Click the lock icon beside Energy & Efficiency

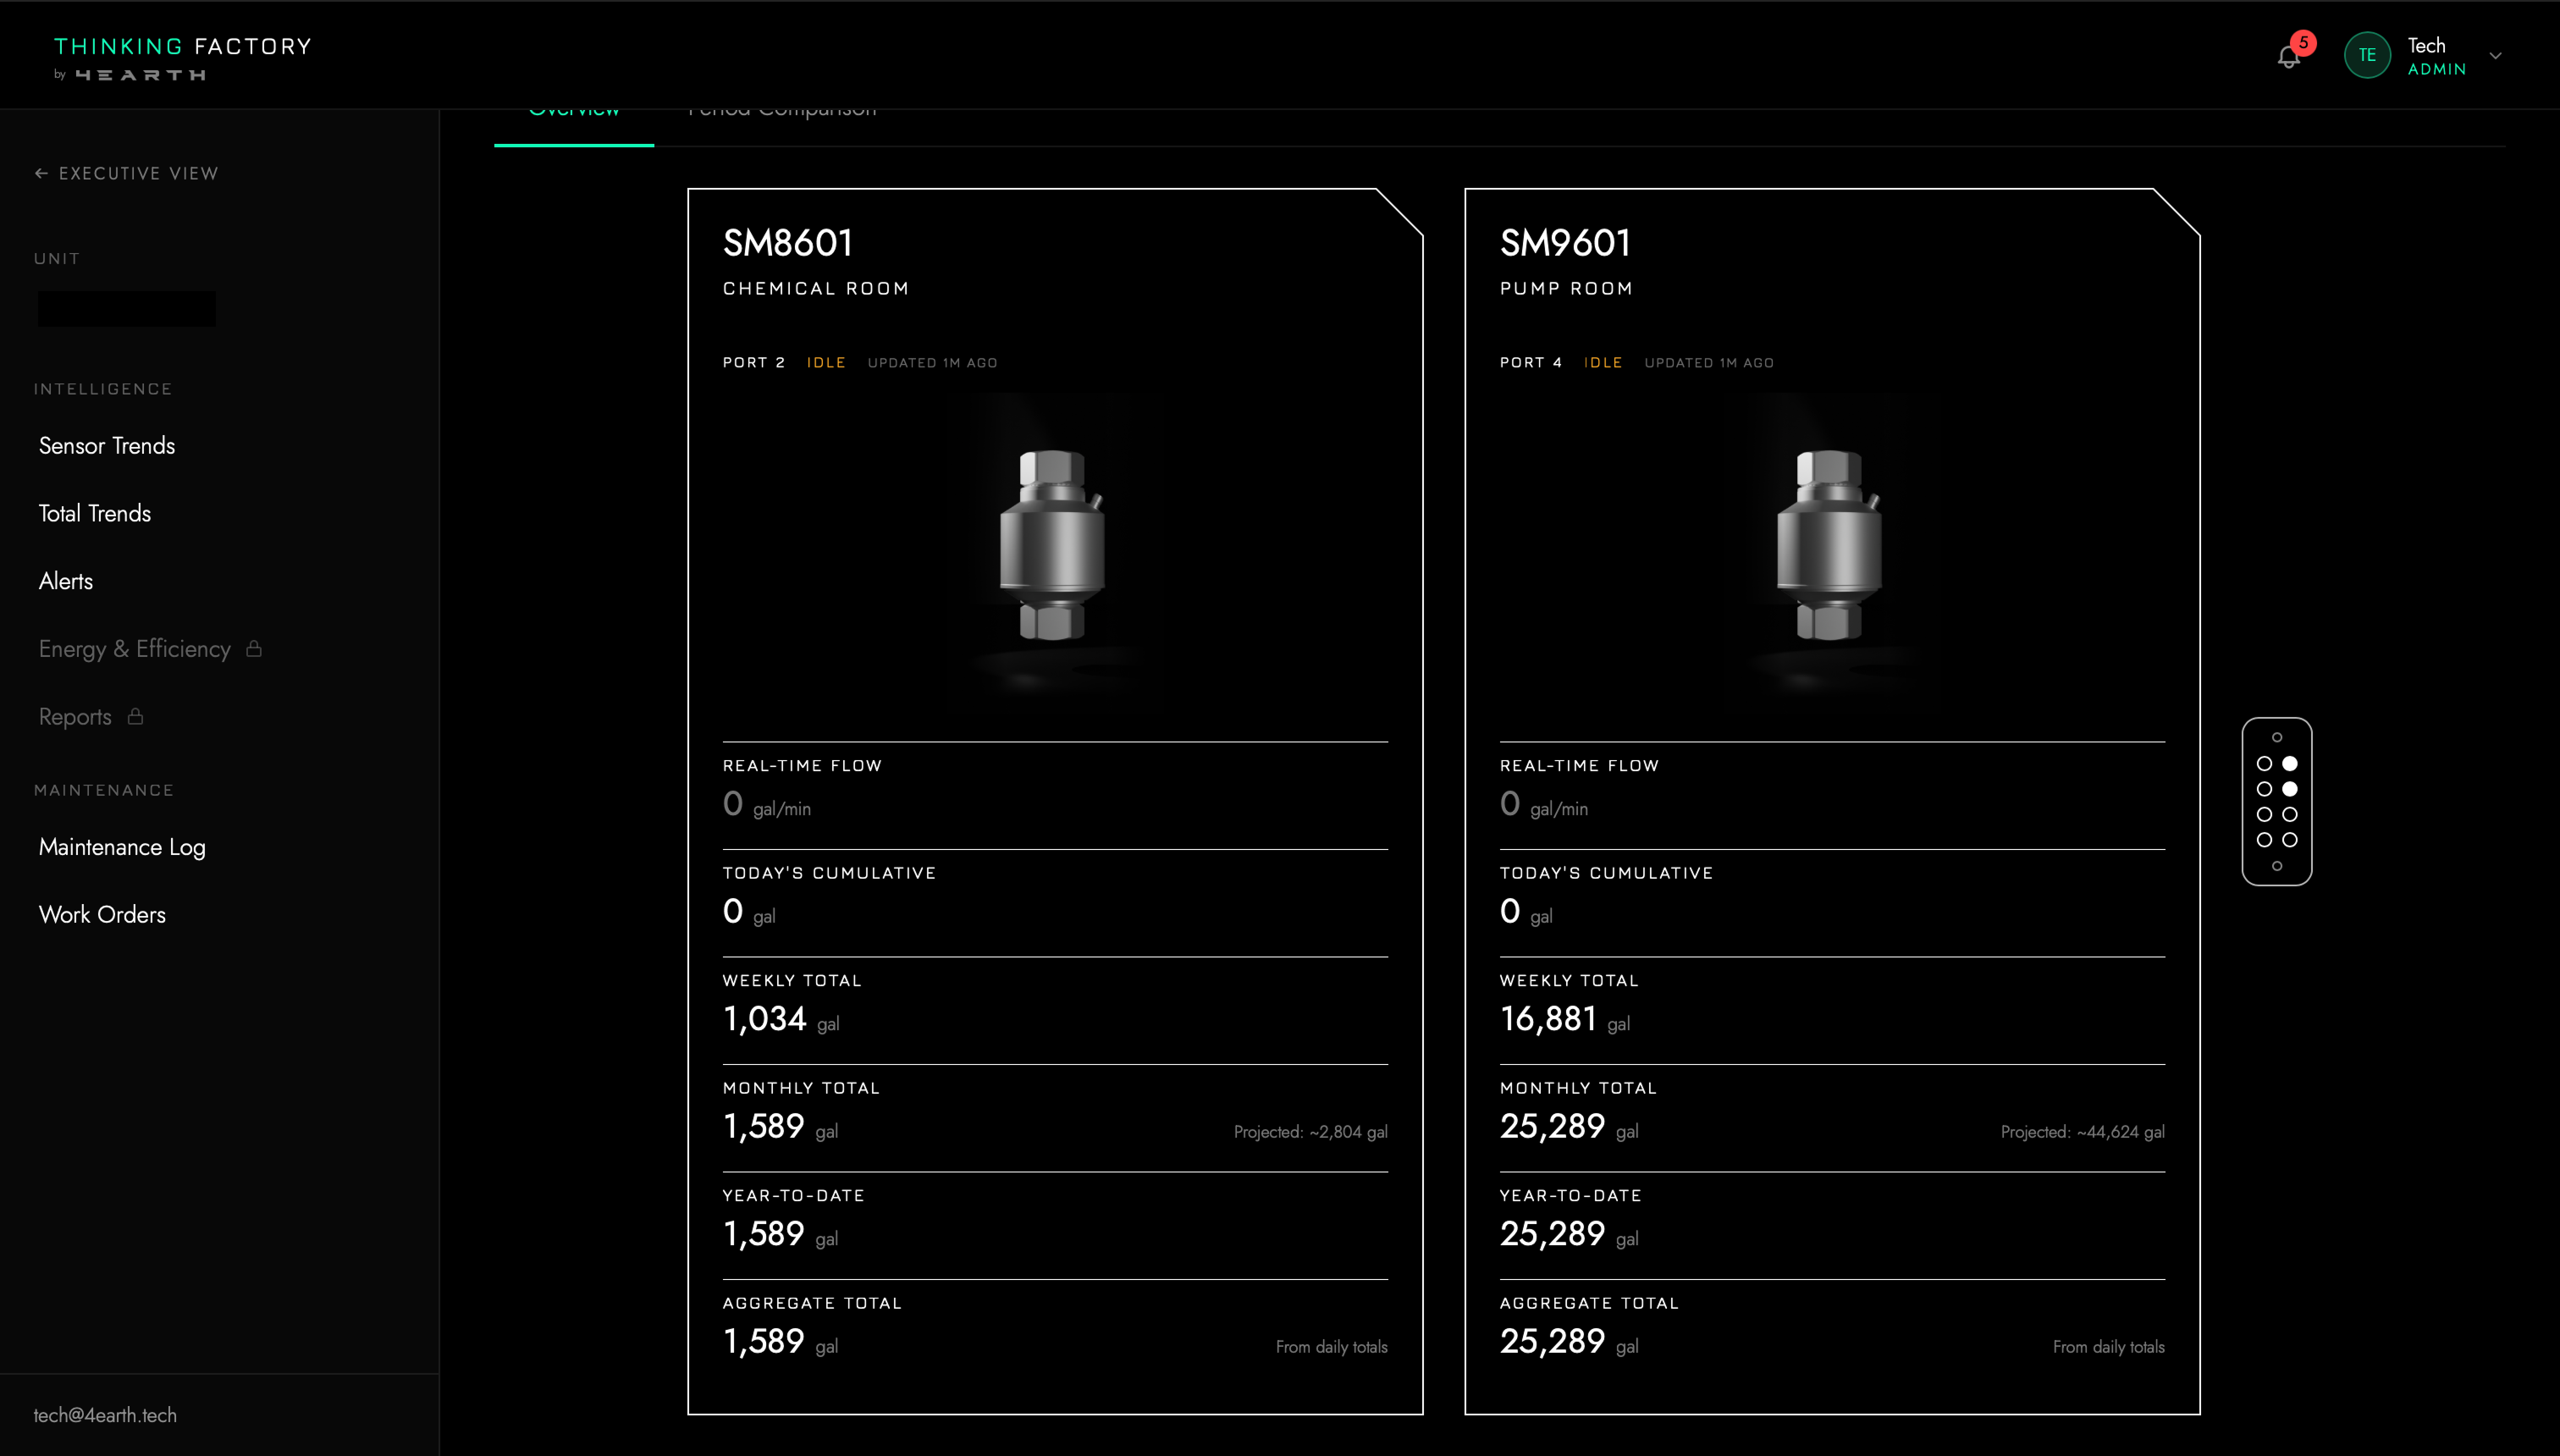tap(254, 648)
